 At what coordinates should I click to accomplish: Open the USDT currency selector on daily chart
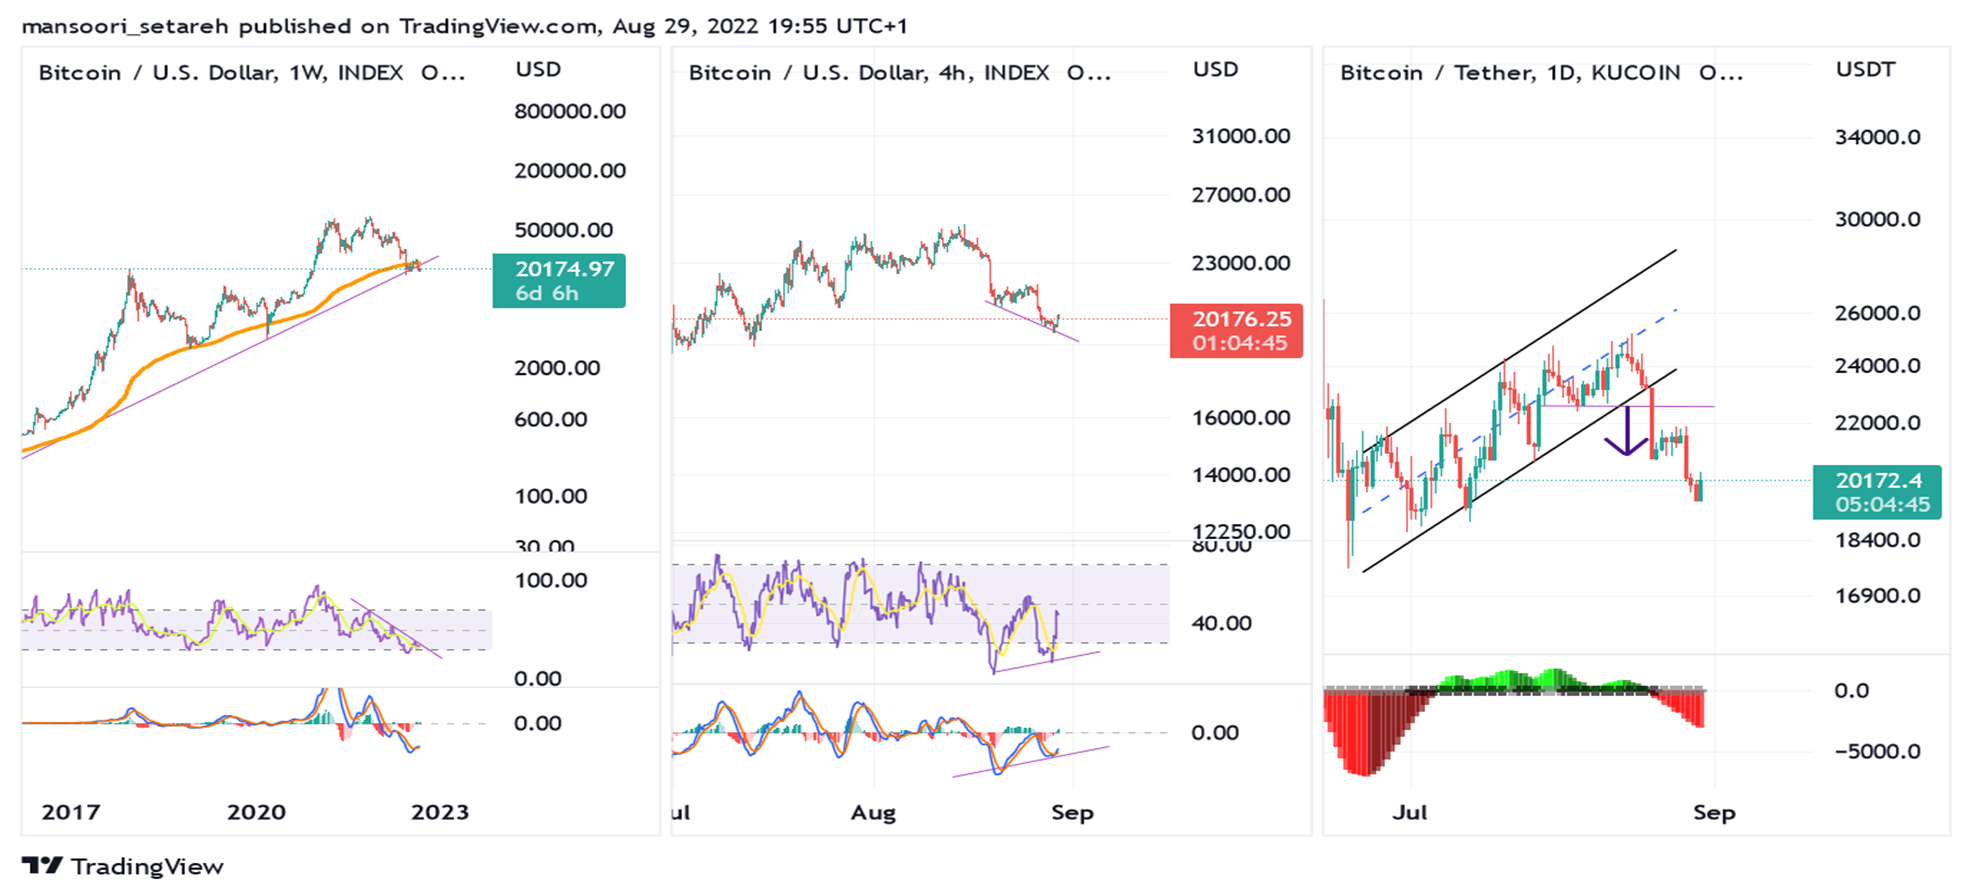click(x=1865, y=69)
